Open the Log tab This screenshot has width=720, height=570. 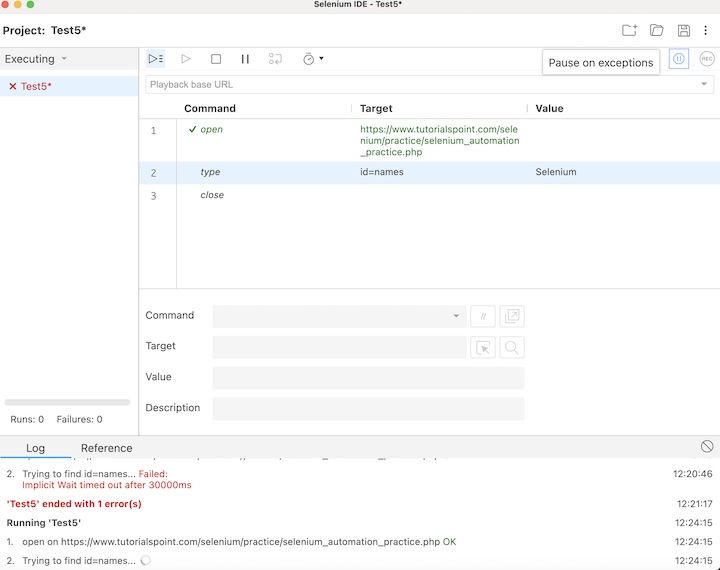coord(35,448)
